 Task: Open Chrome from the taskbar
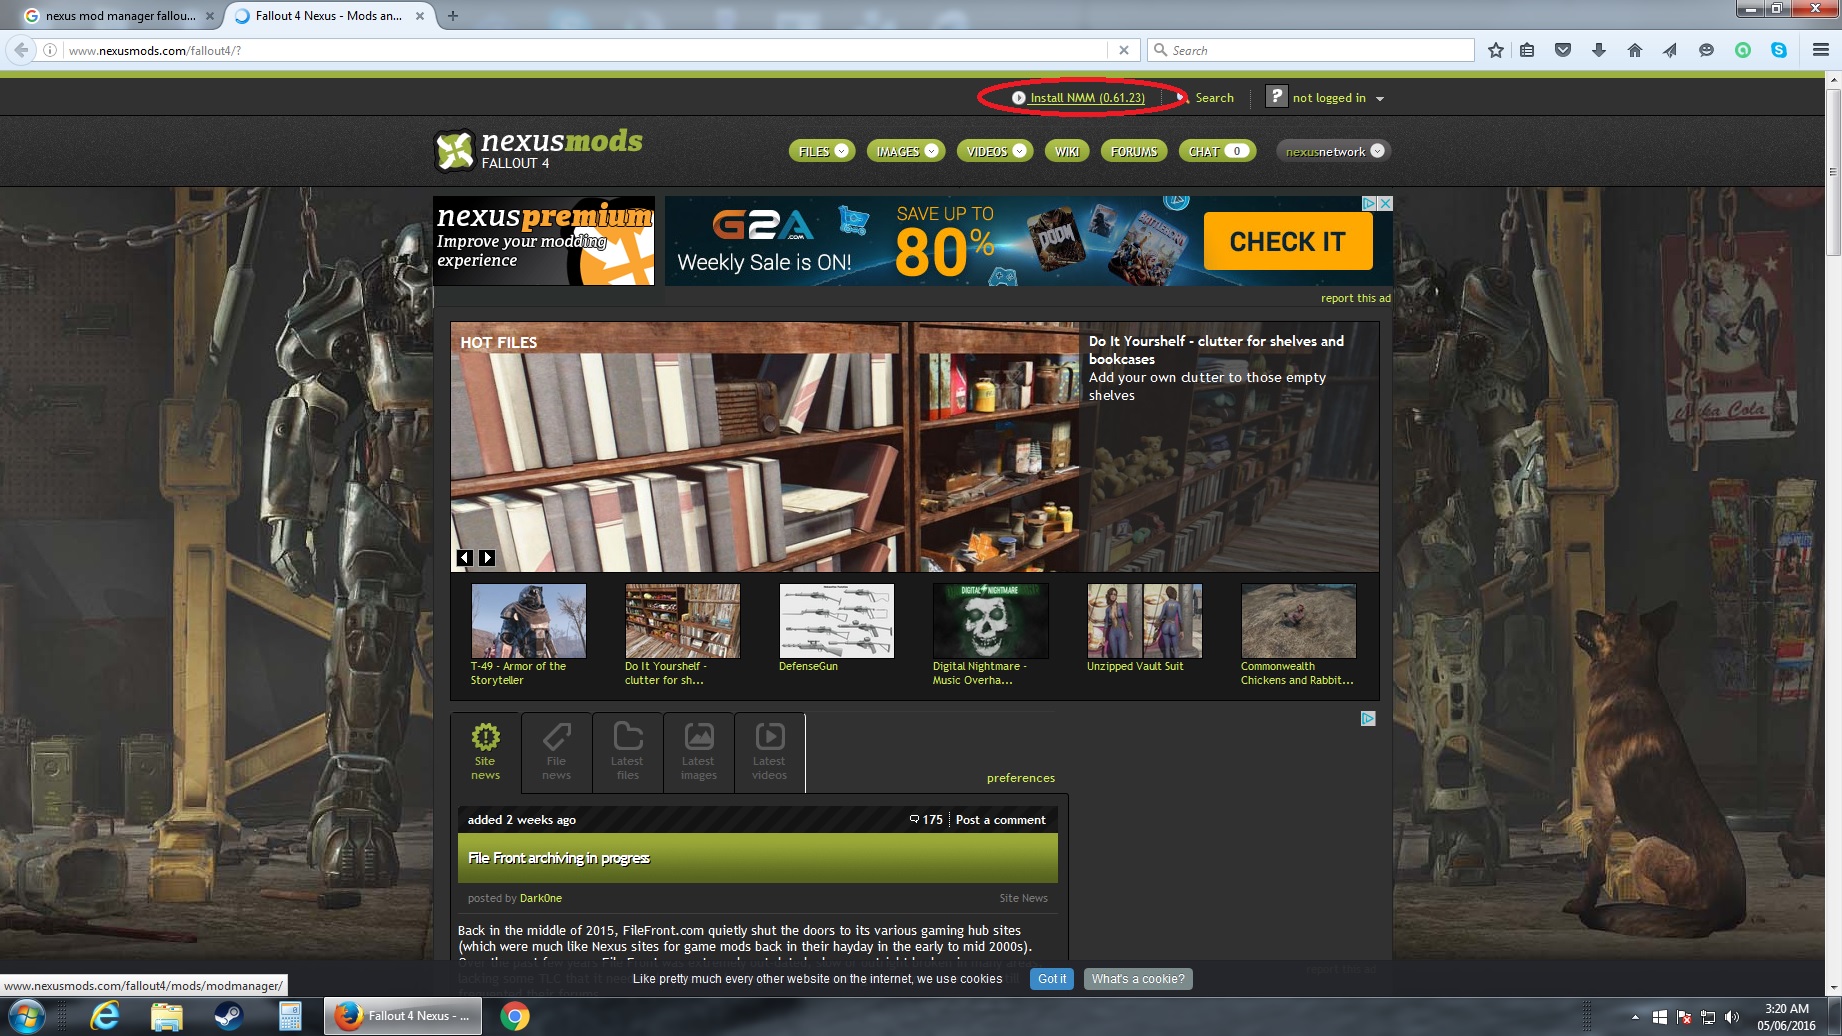(x=515, y=1017)
